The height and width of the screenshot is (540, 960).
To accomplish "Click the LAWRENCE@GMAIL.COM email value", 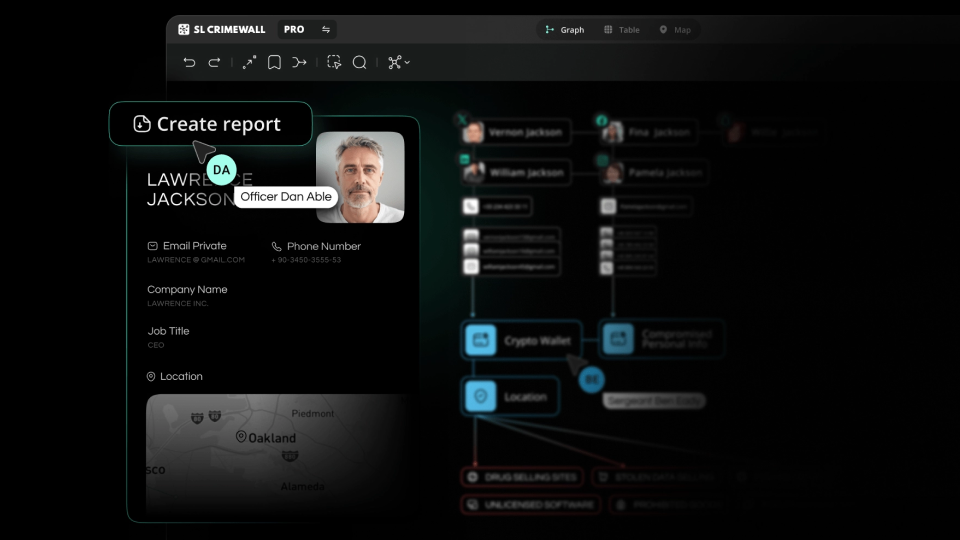I will pyautogui.click(x=196, y=260).
